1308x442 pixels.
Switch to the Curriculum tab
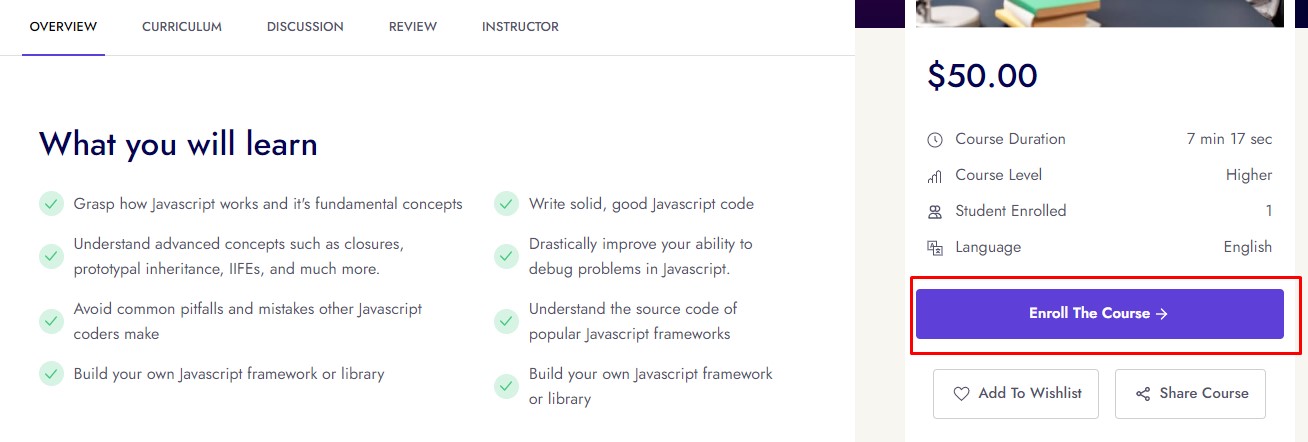[x=182, y=27]
